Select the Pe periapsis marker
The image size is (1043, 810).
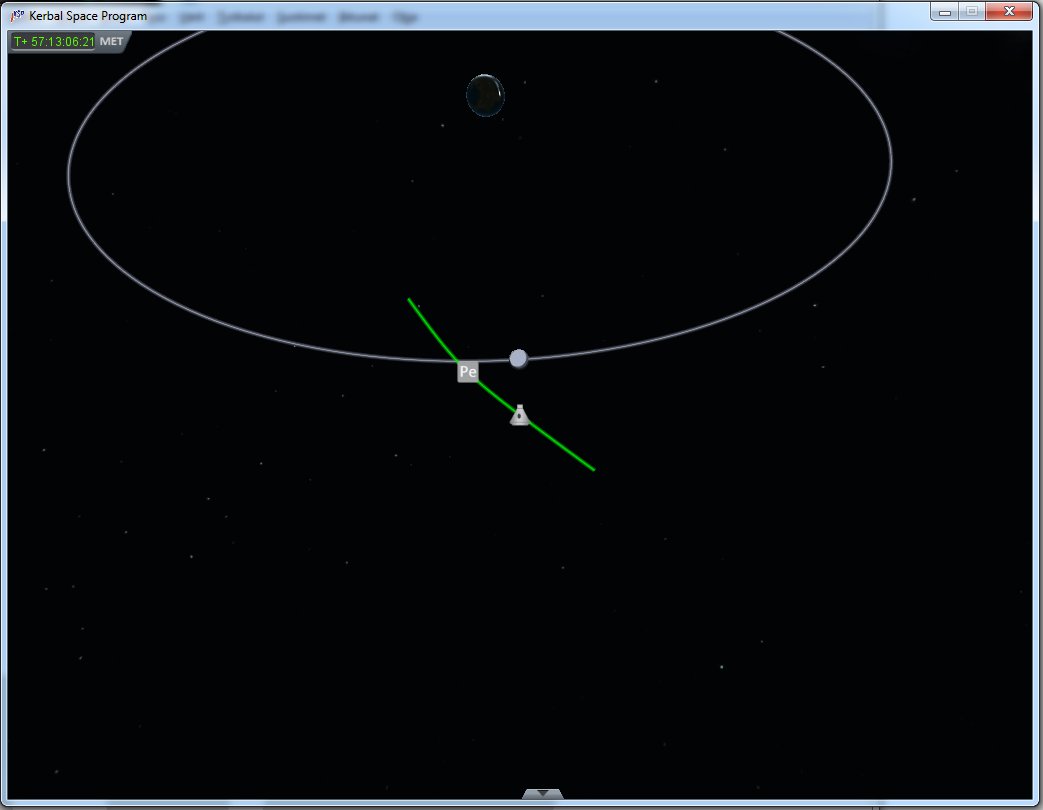[468, 371]
